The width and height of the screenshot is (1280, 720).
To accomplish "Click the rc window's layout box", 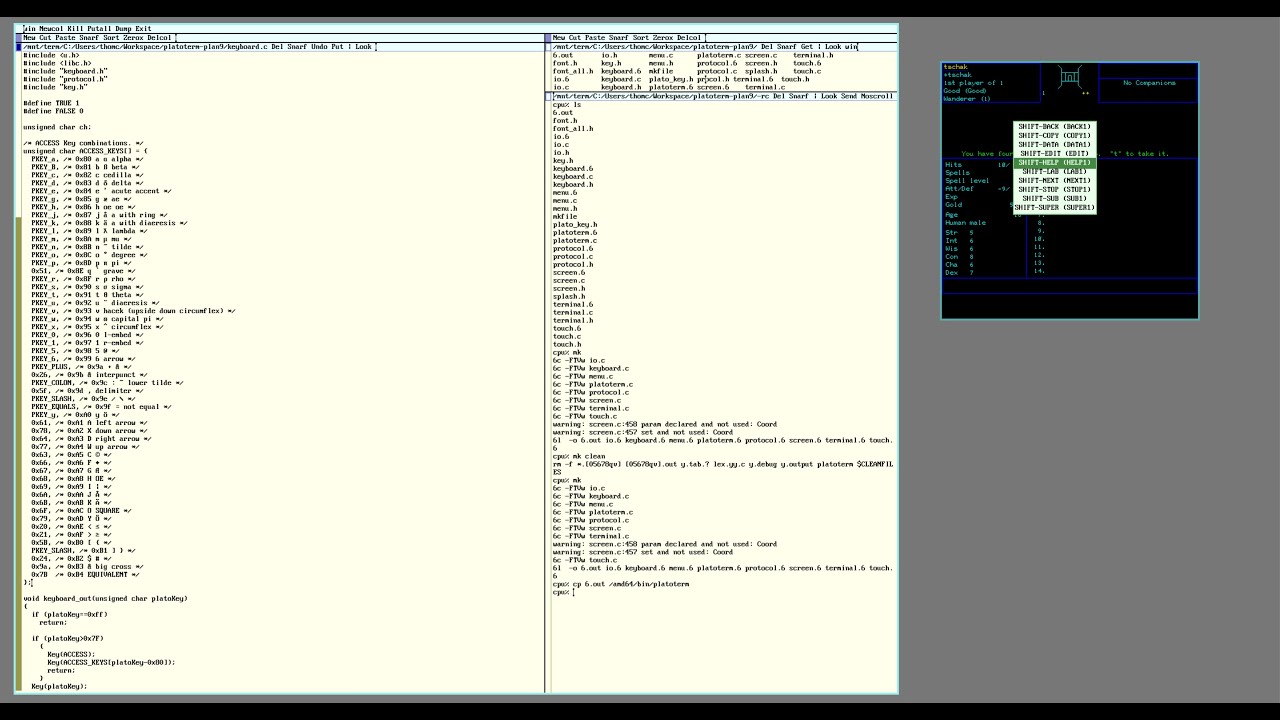I will [x=548, y=96].
